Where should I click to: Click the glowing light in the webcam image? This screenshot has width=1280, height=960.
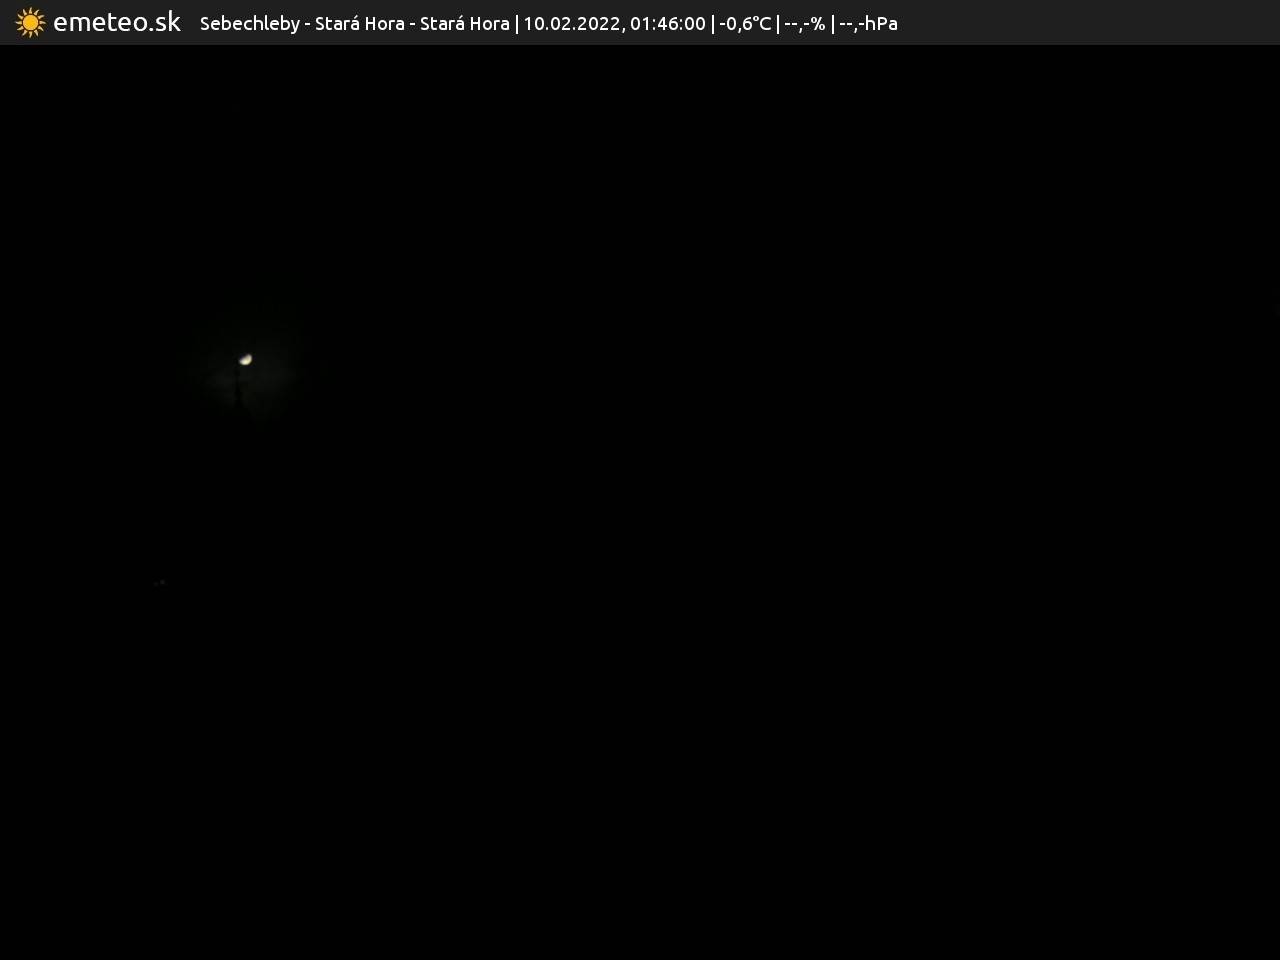(245, 359)
